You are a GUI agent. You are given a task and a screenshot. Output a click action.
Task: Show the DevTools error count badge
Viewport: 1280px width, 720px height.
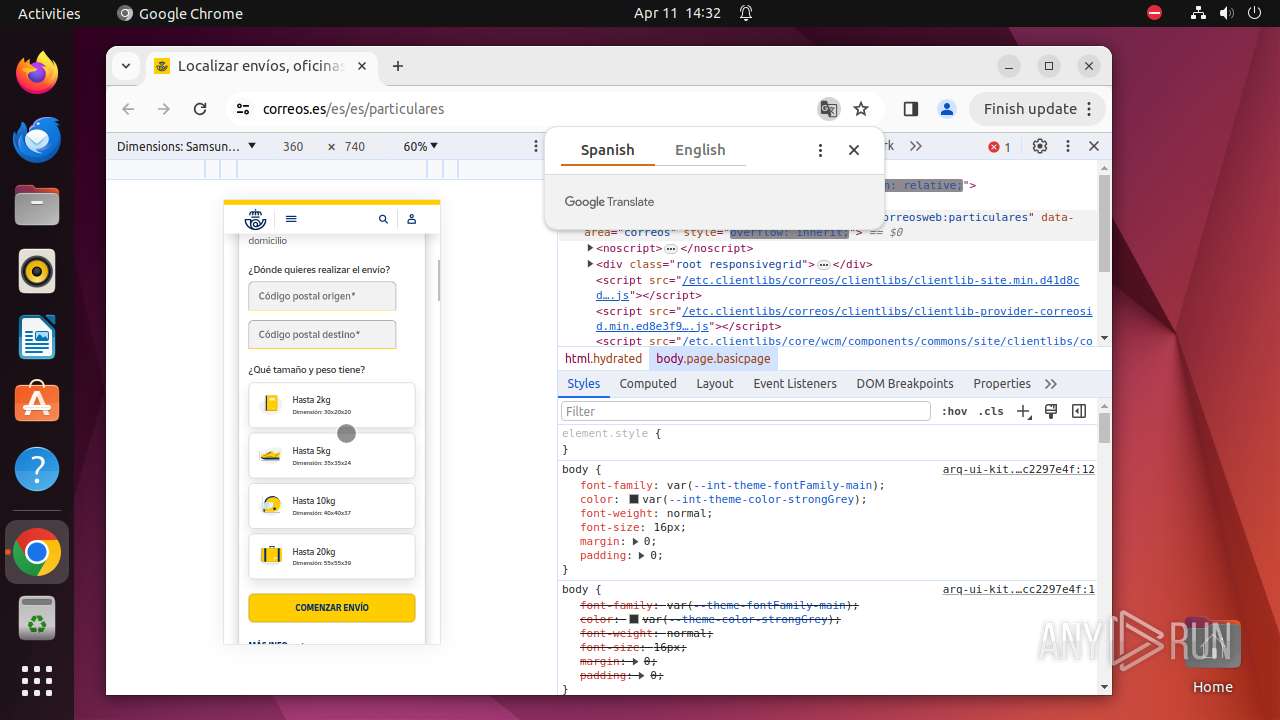tap(1000, 147)
